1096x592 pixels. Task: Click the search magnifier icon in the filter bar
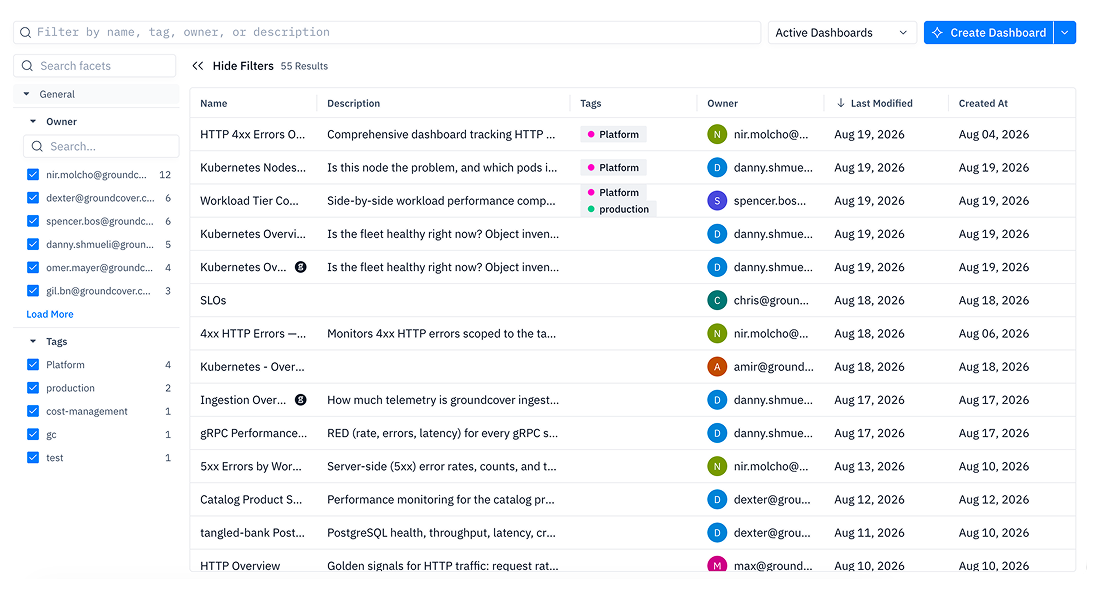(25, 32)
